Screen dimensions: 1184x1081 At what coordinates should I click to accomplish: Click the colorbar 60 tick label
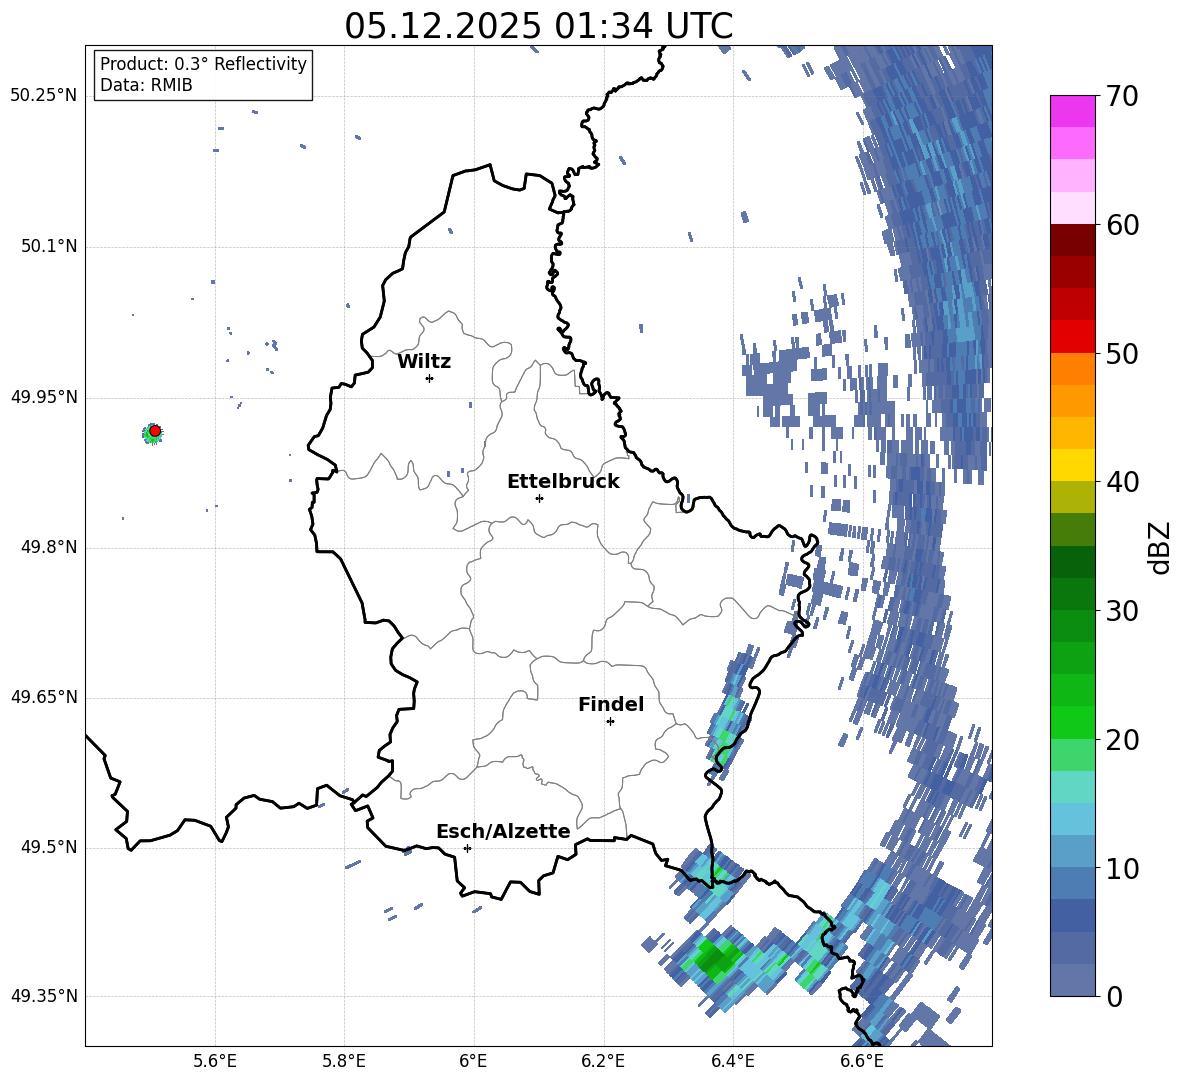1122,225
